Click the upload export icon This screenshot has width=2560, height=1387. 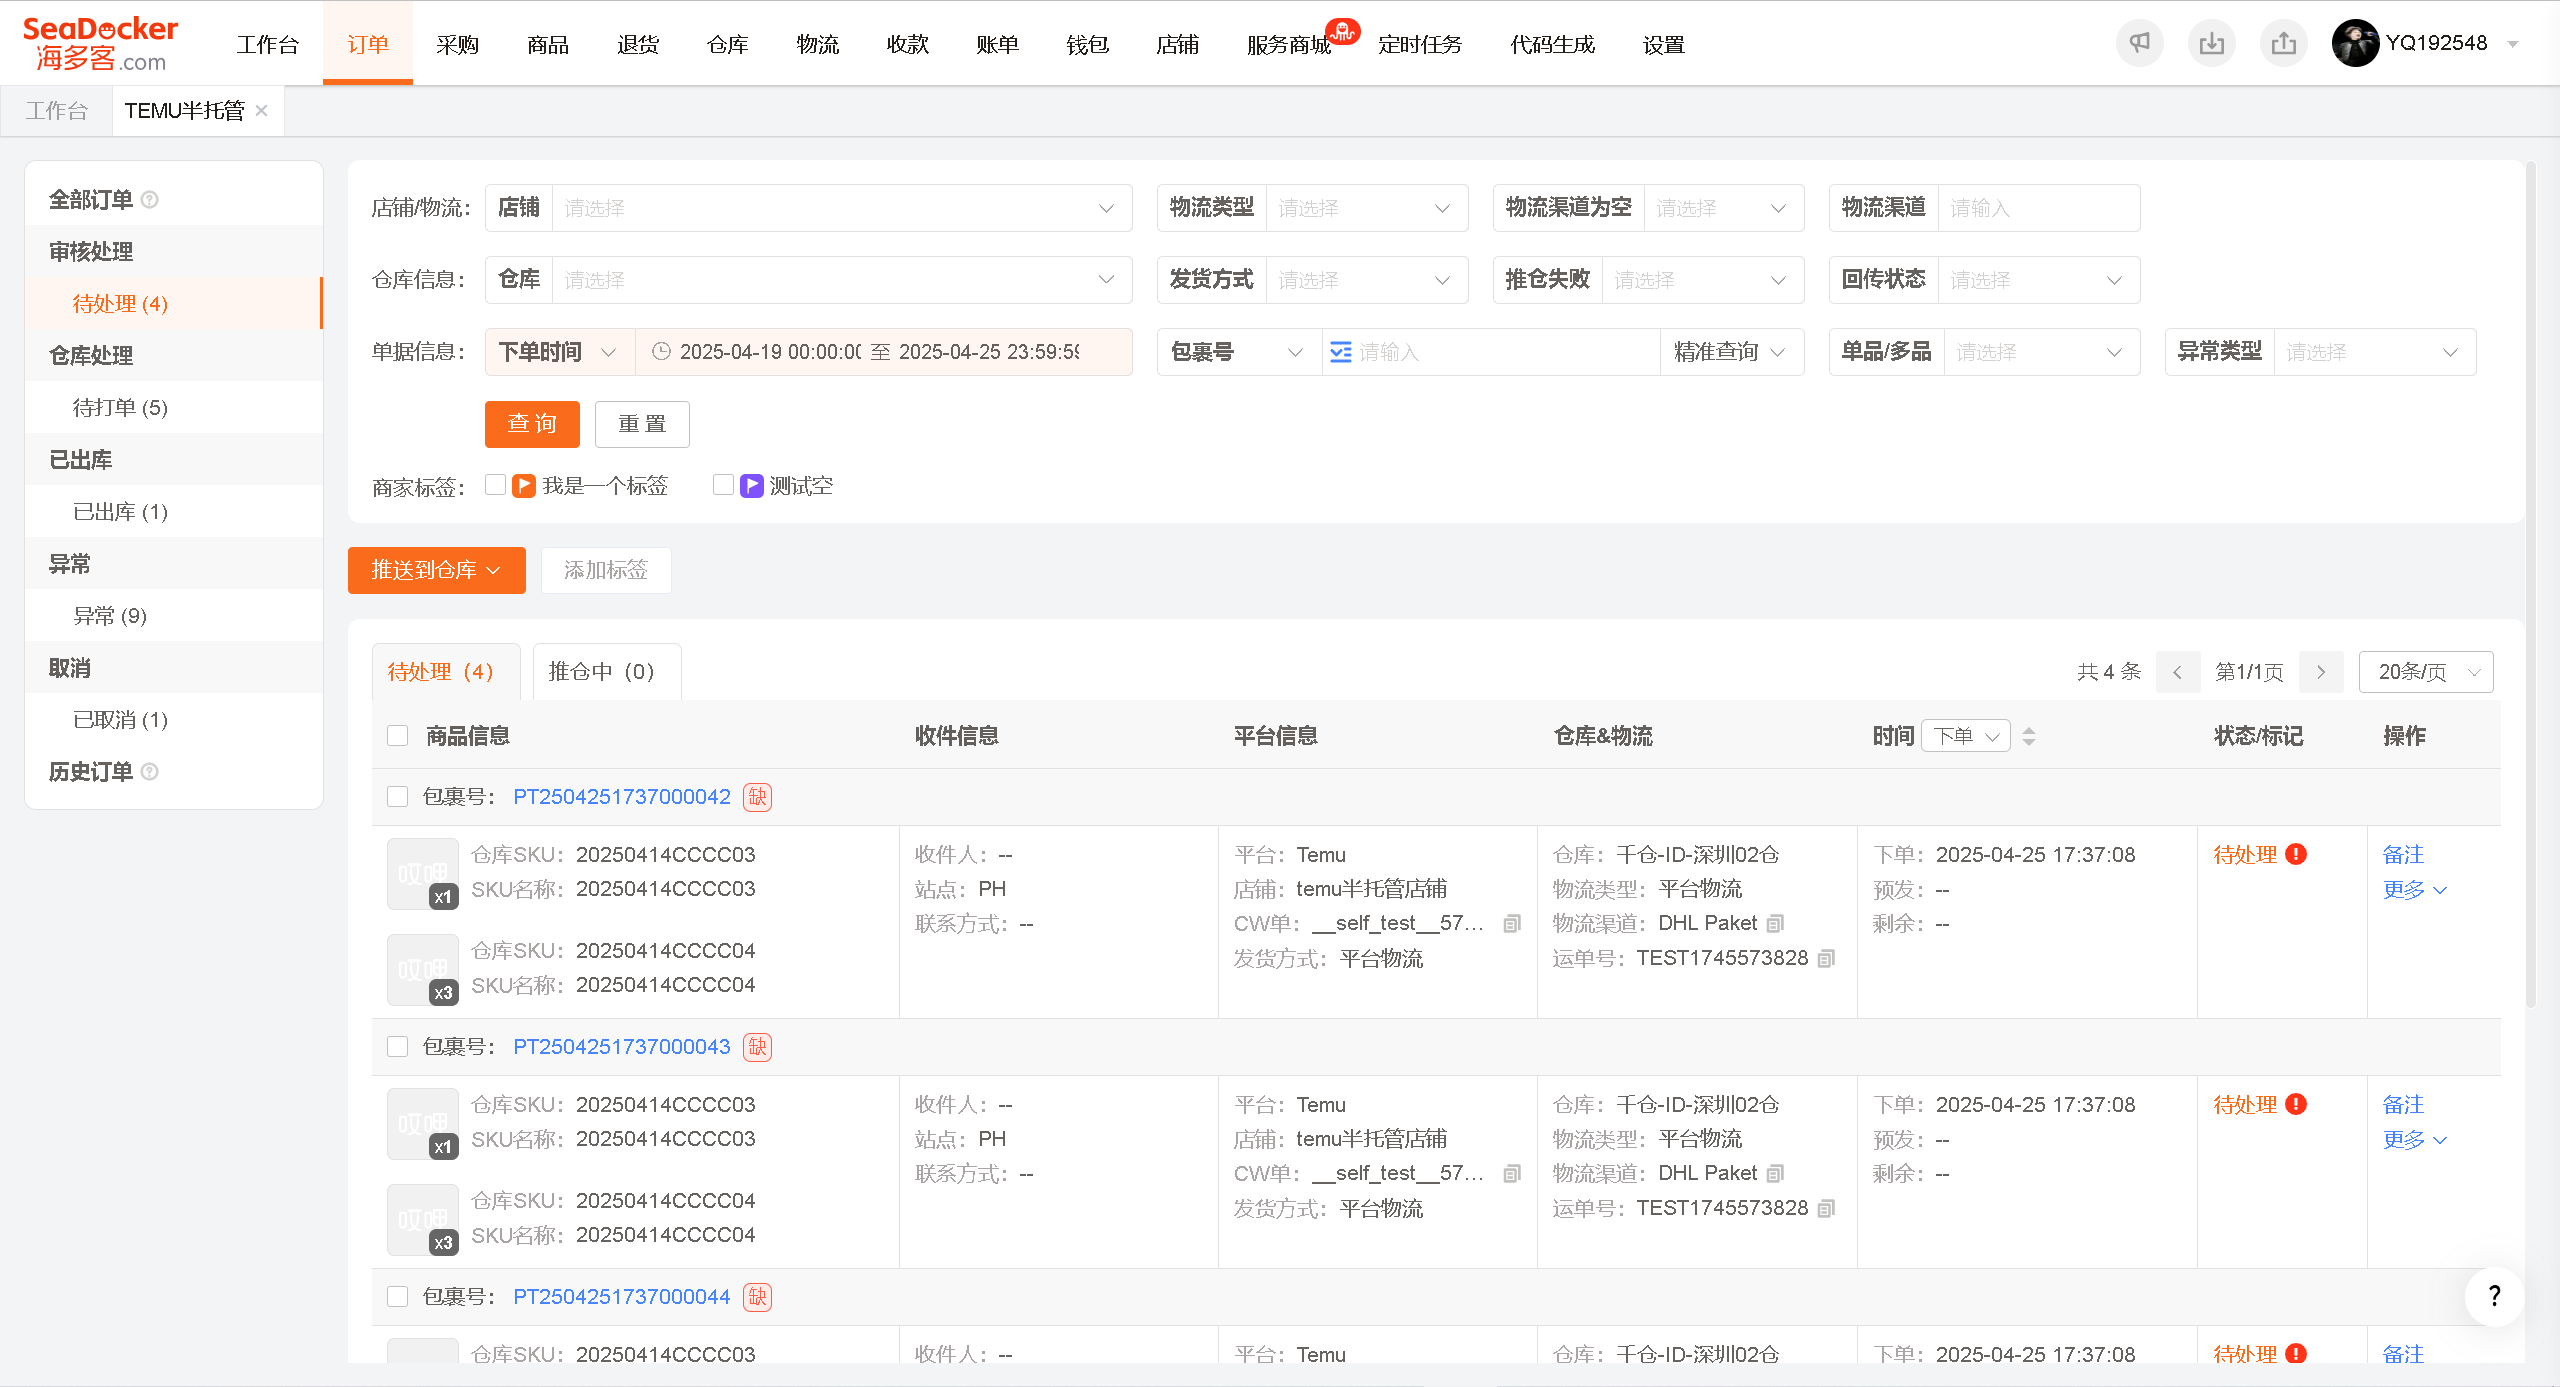pyautogui.click(x=2283, y=44)
